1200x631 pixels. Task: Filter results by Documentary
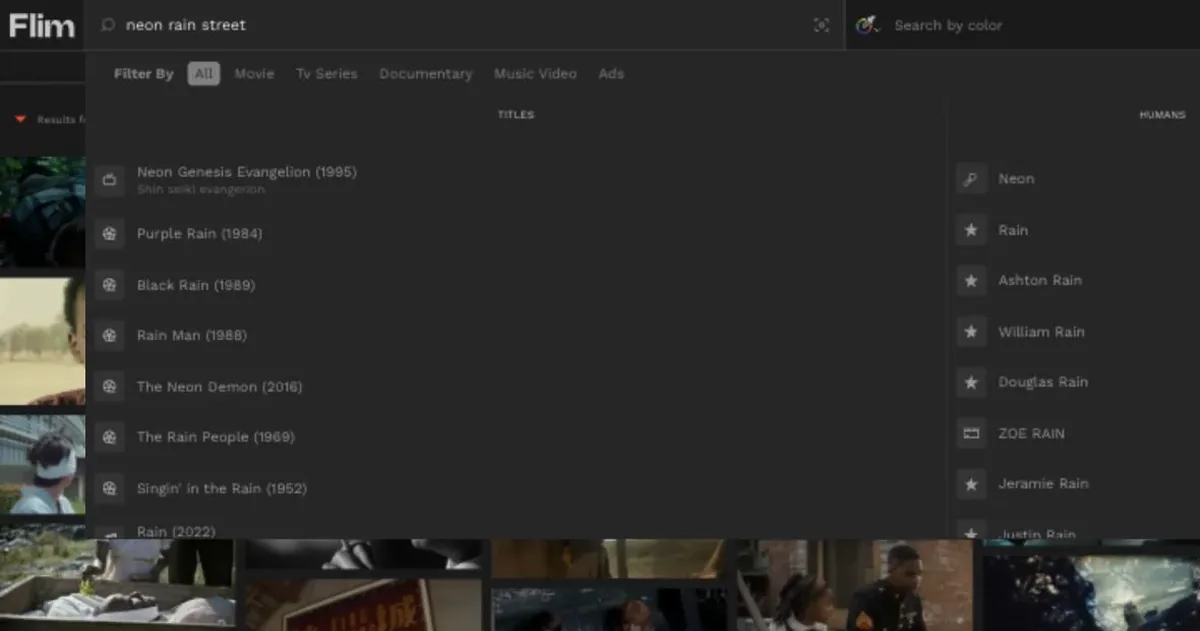(x=425, y=74)
